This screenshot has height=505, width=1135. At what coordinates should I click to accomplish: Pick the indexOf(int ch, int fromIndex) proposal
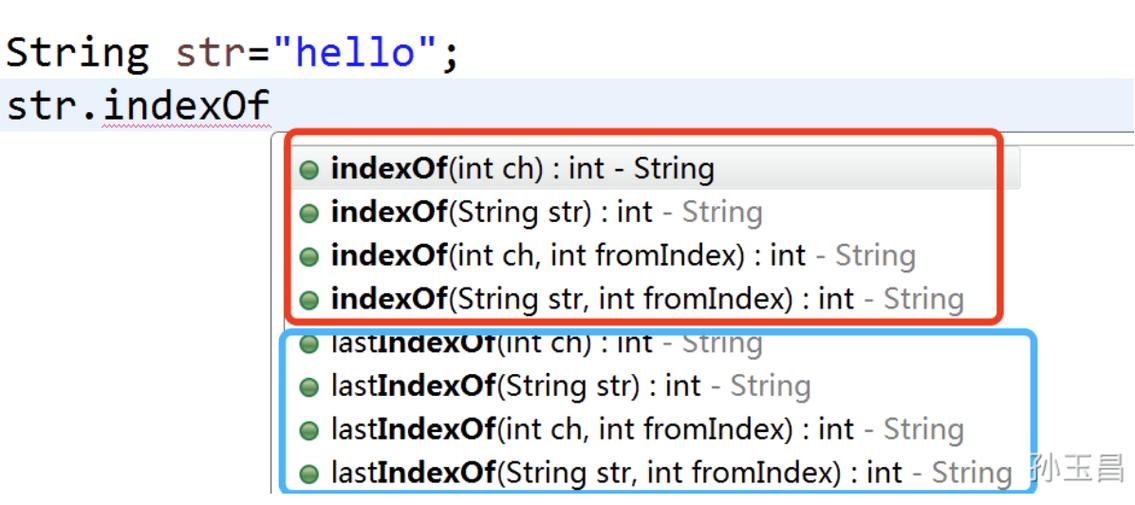pyautogui.click(x=623, y=255)
